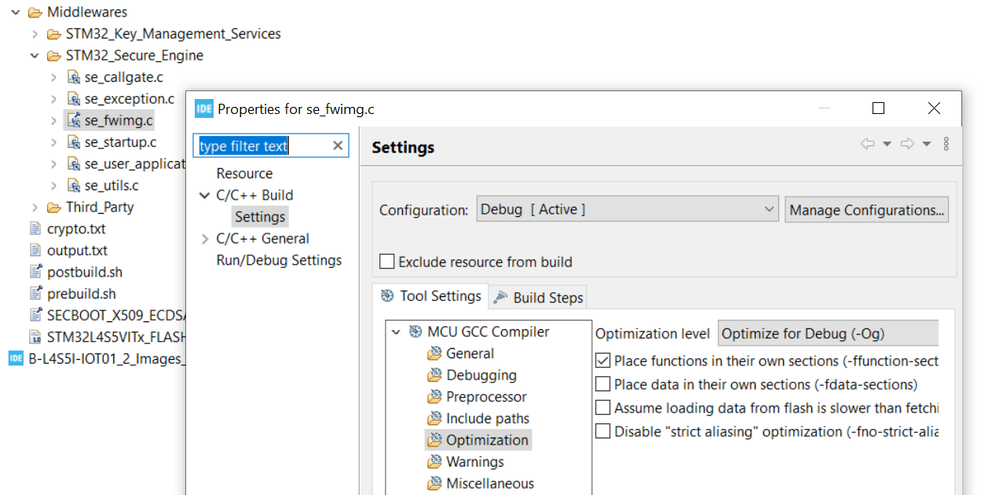Close the Properties for se_fwimg.c dialog
The width and height of the screenshot is (999, 495).
coord(934,108)
